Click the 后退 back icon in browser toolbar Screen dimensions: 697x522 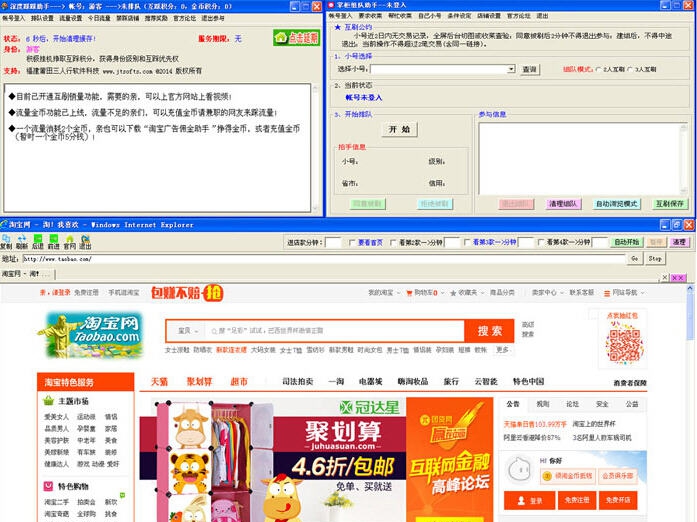coord(38,239)
